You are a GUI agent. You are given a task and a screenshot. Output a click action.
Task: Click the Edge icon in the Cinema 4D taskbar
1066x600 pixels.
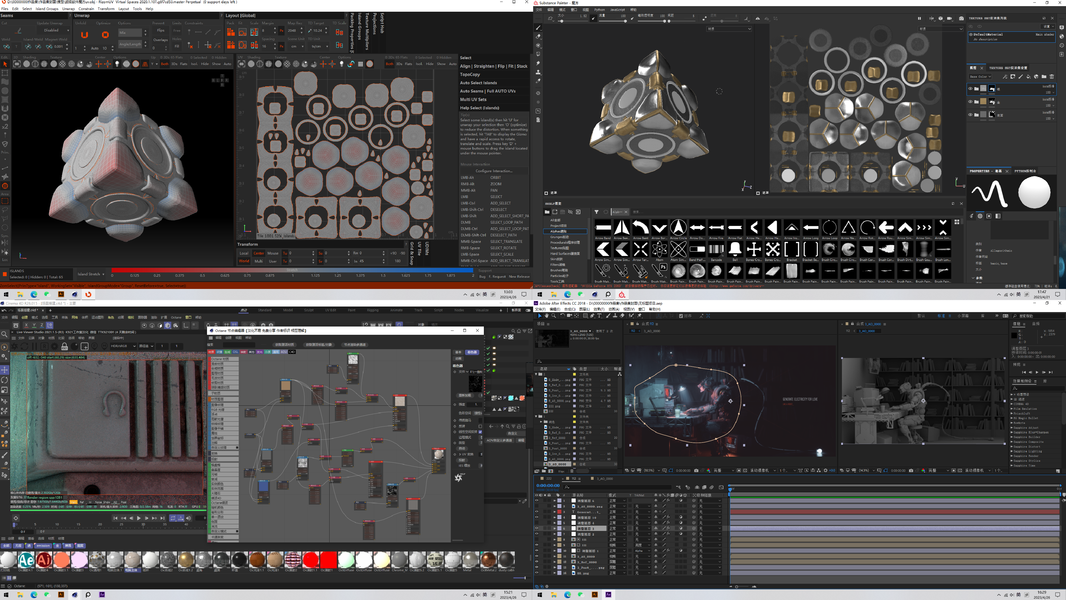click(33, 595)
